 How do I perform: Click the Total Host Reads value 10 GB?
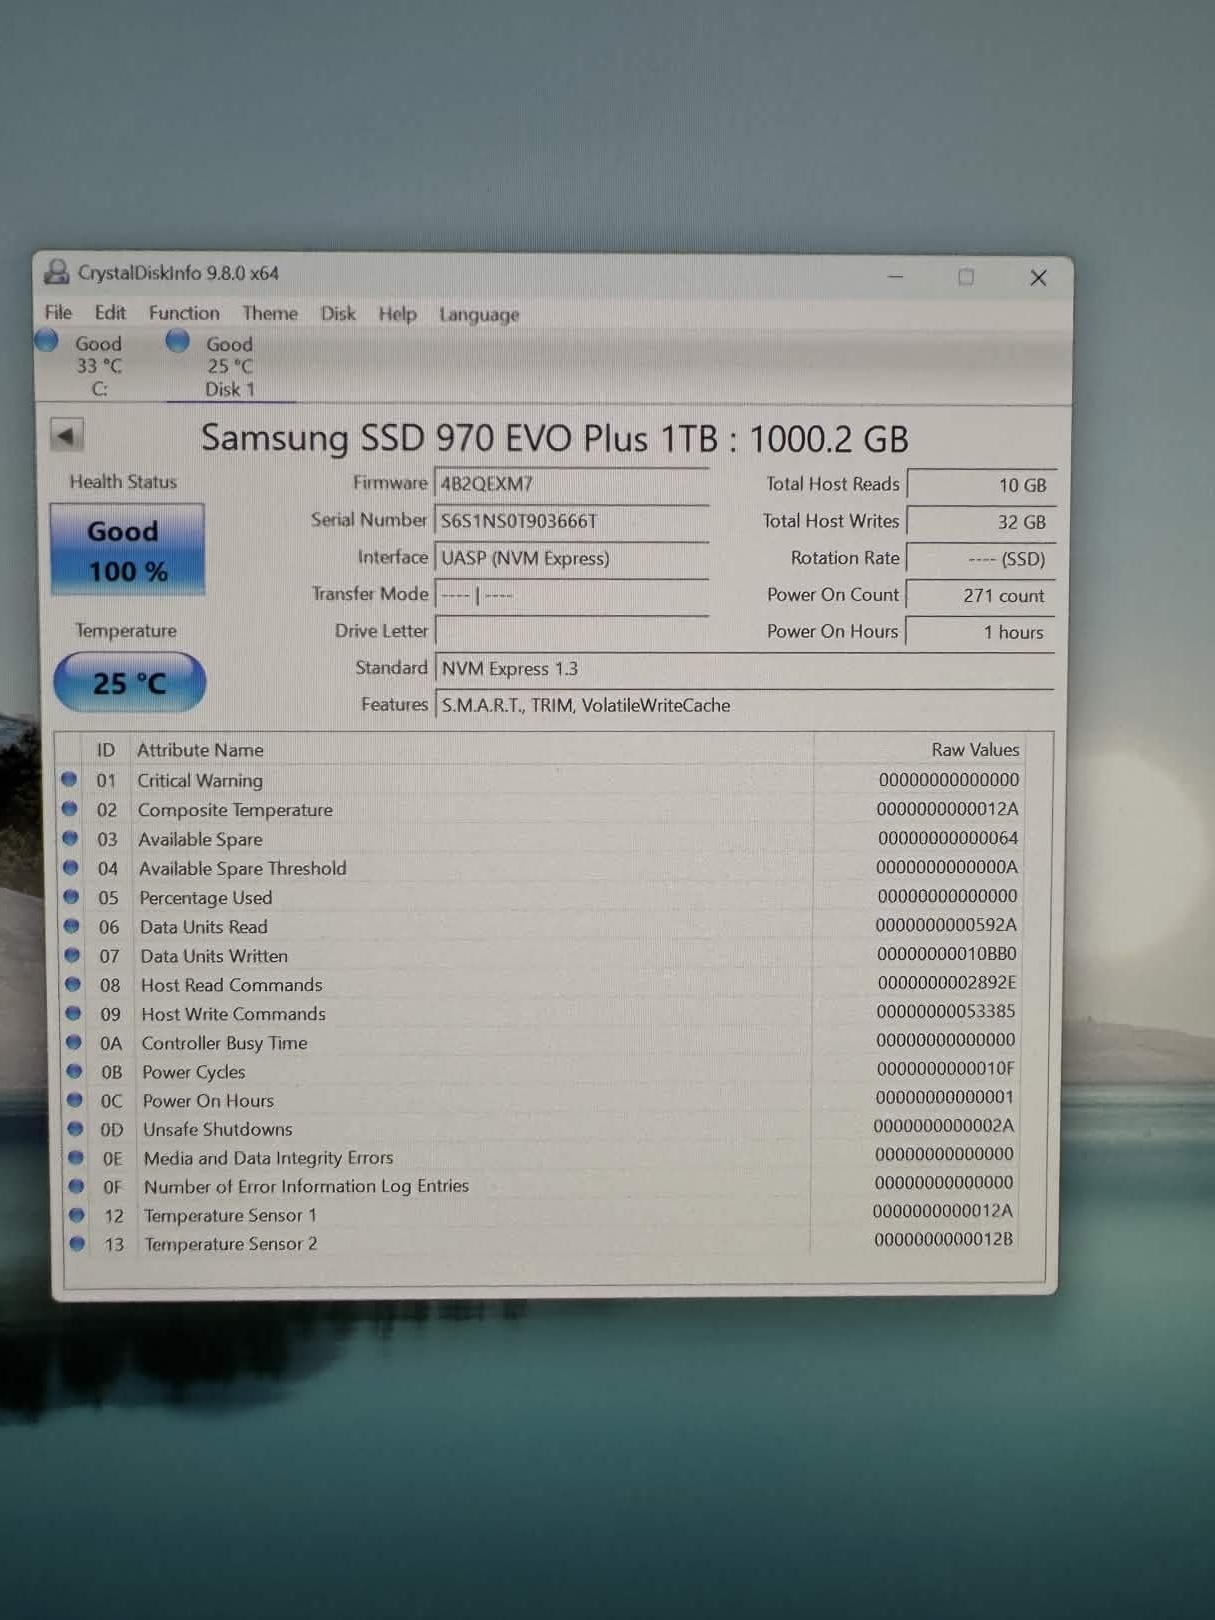tap(981, 485)
